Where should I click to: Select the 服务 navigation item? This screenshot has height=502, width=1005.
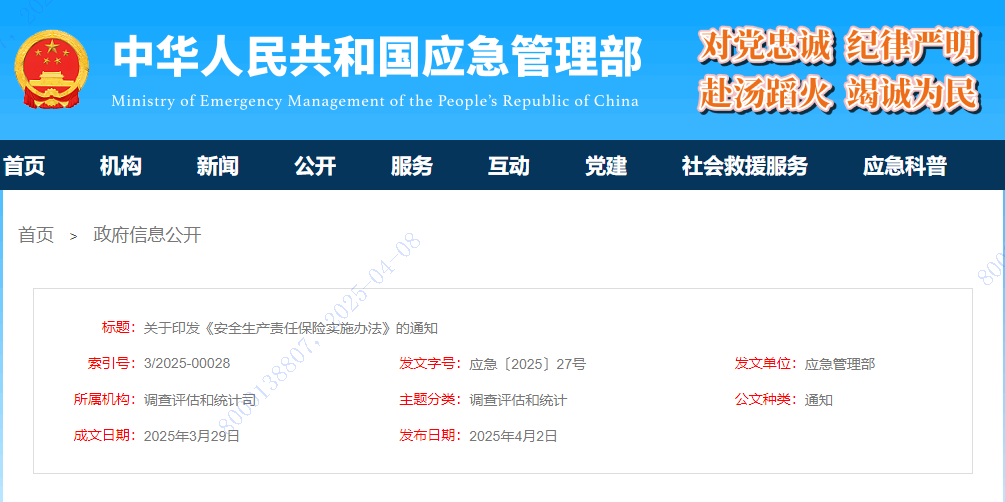click(x=411, y=167)
